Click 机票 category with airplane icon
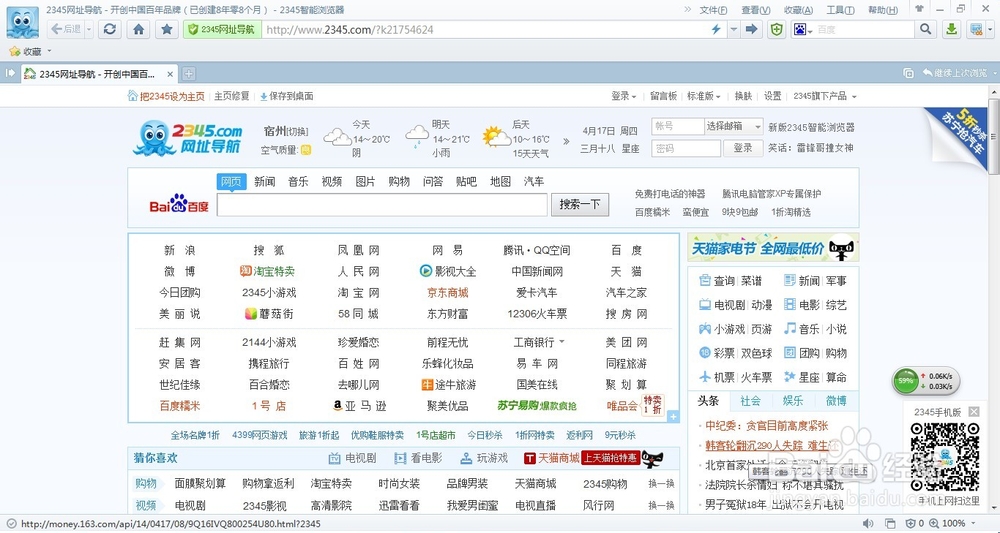This screenshot has height=533, width=1000. tap(717, 377)
